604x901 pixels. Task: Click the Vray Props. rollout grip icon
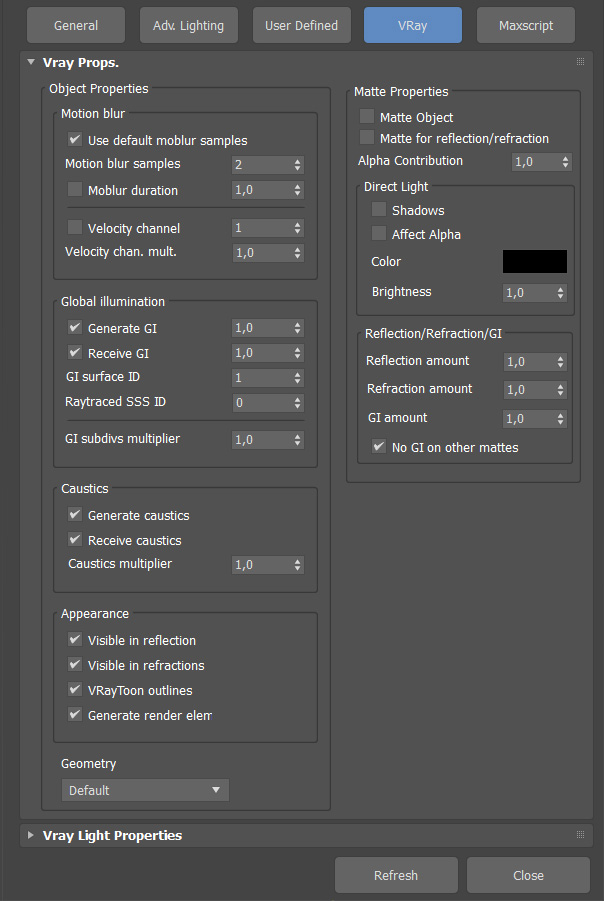click(580, 62)
